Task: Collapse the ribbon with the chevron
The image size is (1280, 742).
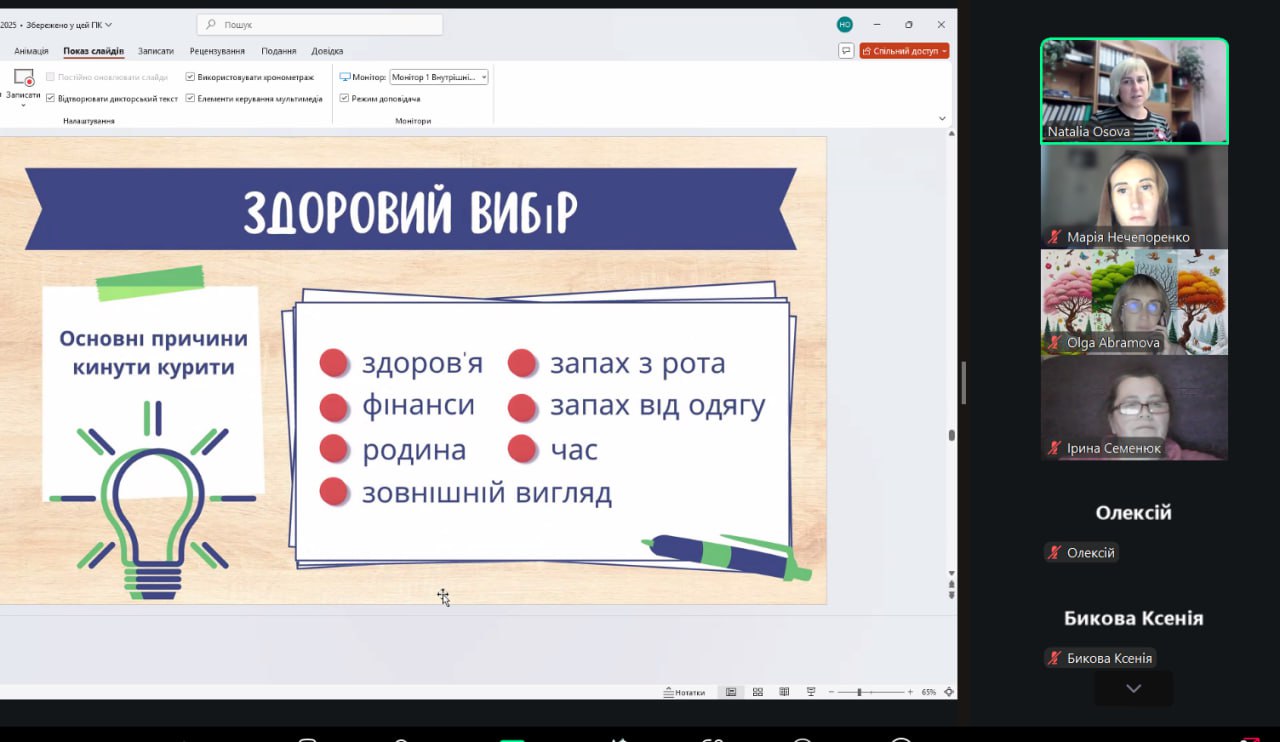Action: click(942, 119)
